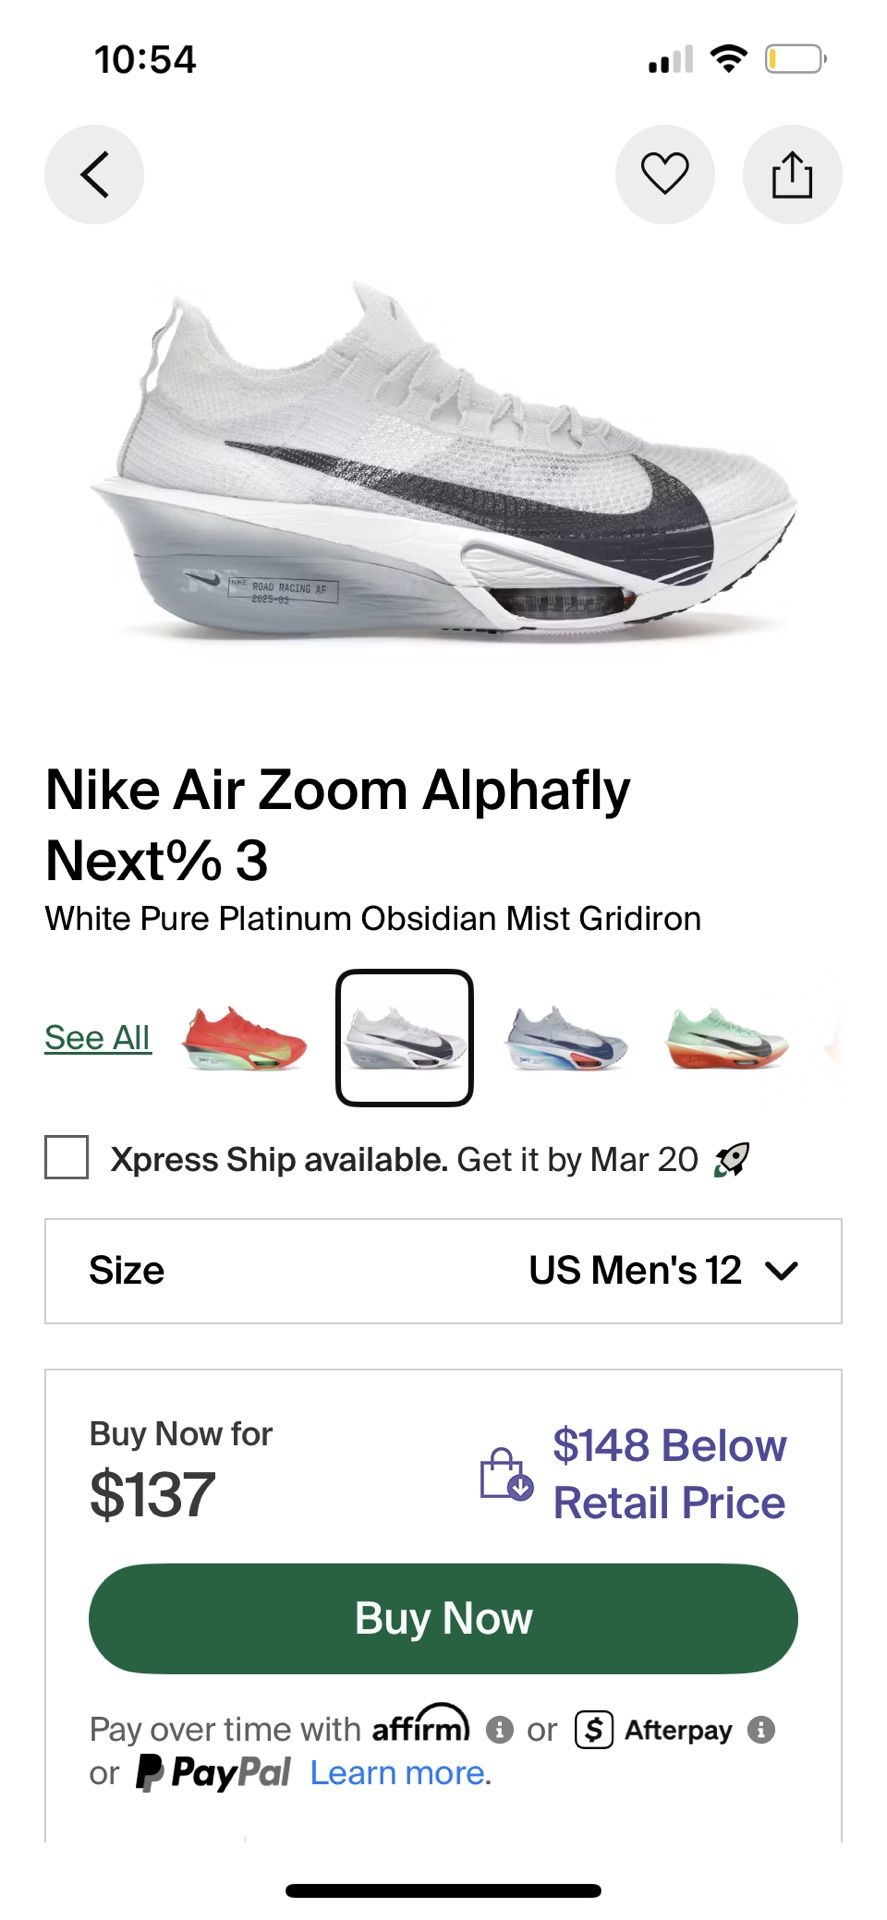
Task: Open the Size dropdown
Action: click(x=443, y=1271)
